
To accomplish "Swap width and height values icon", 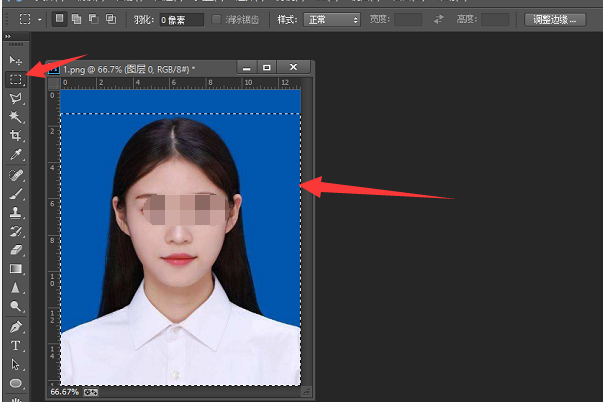I will tap(438, 19).
